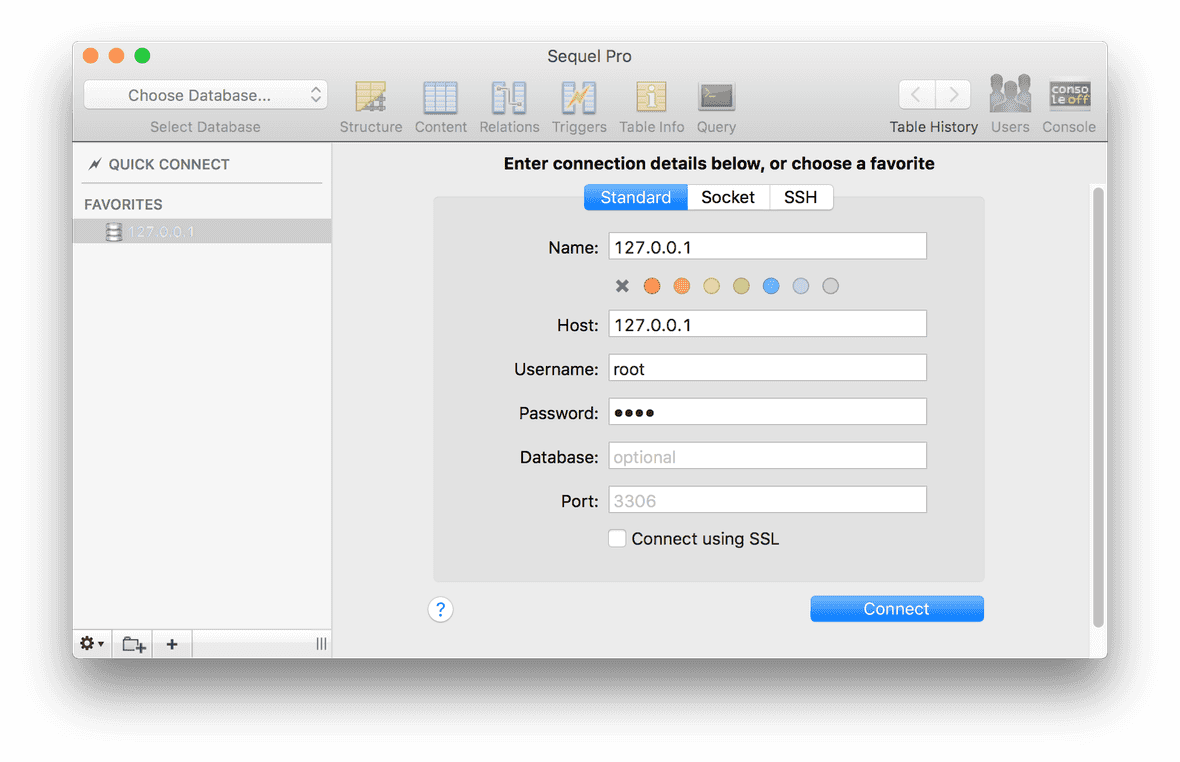Click the Connect button
The height and width of the screenshot is (762, 1180).
click(x=896, y=608)
